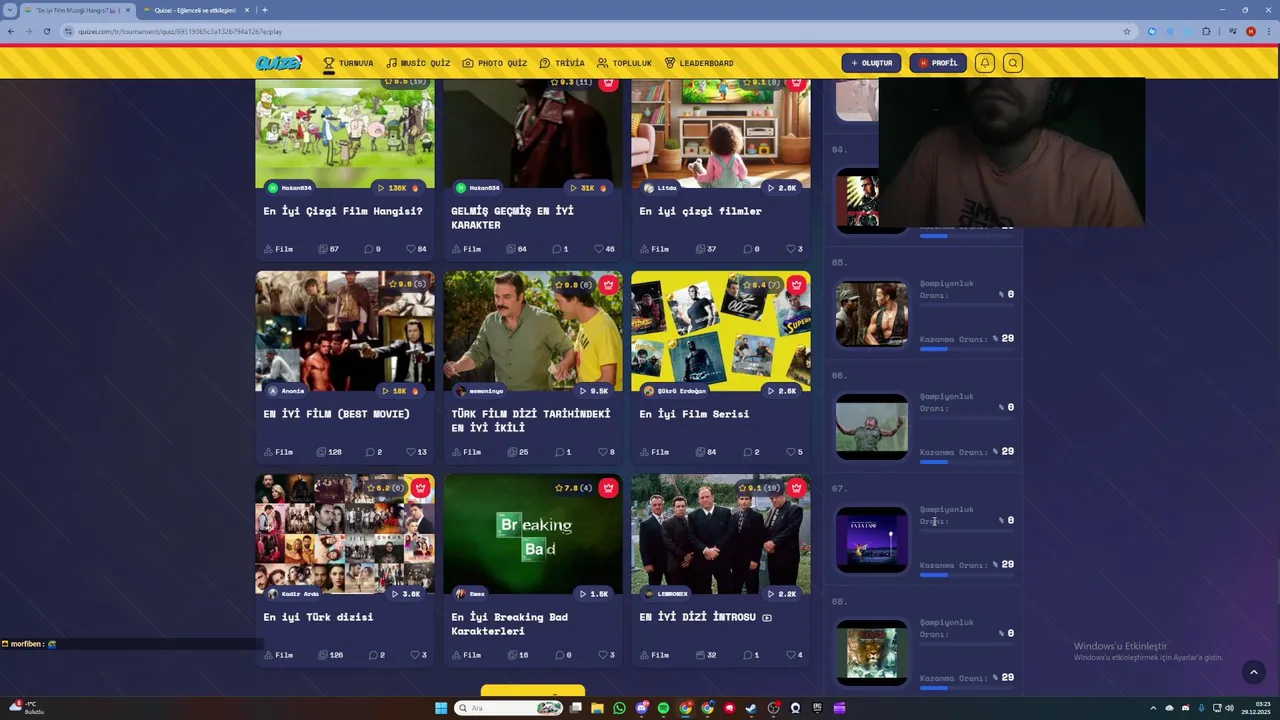This screenshot has width=1280, height=720.
Task: Click the Sopranos intro quiz thumbnail
Action: [x=721, y=534]
